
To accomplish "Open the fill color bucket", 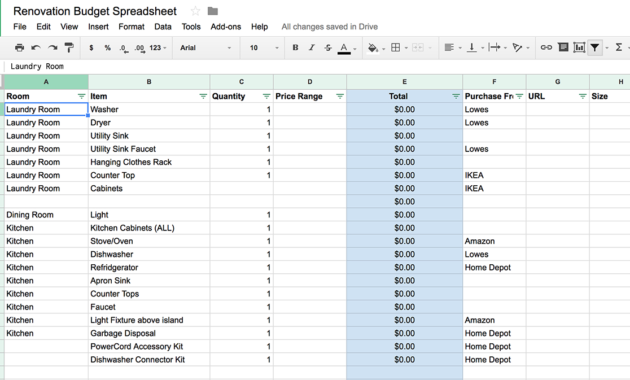I will pos(373,48).
